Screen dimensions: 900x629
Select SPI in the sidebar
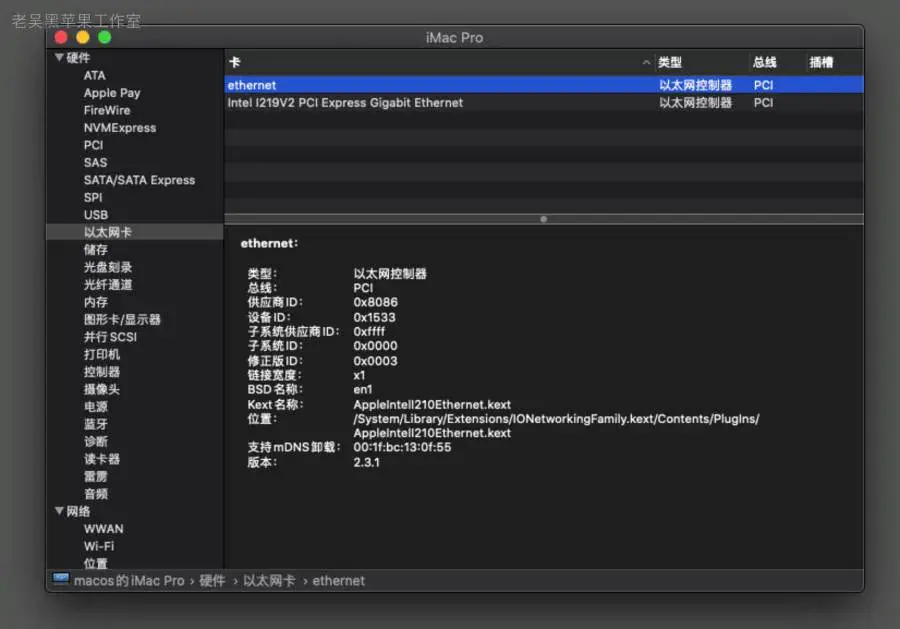click(x=93, y=197)
